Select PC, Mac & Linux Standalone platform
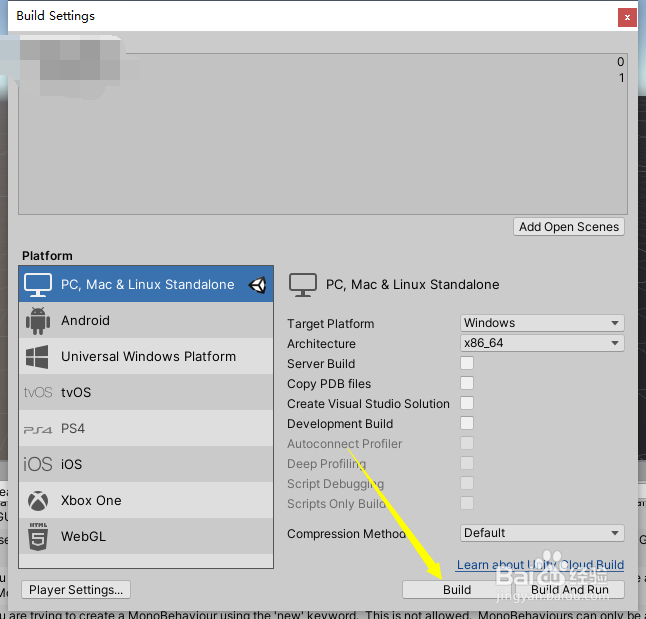This screenshot has width=646, height=619. click(146, 284)
